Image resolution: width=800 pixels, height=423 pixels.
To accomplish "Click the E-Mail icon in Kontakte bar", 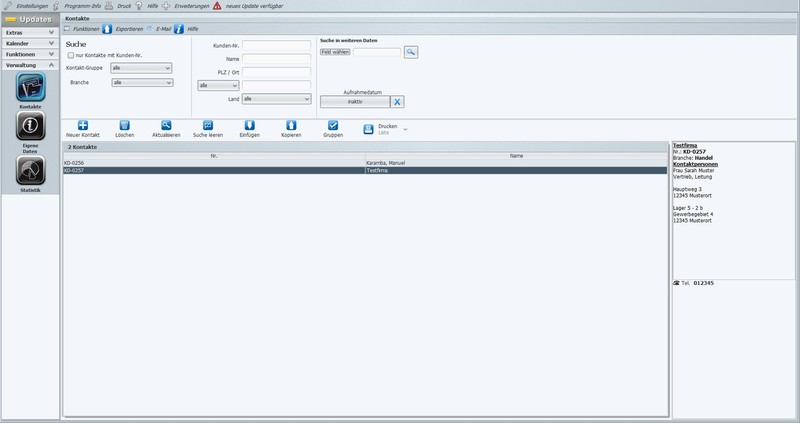I will tap(149, 29).
